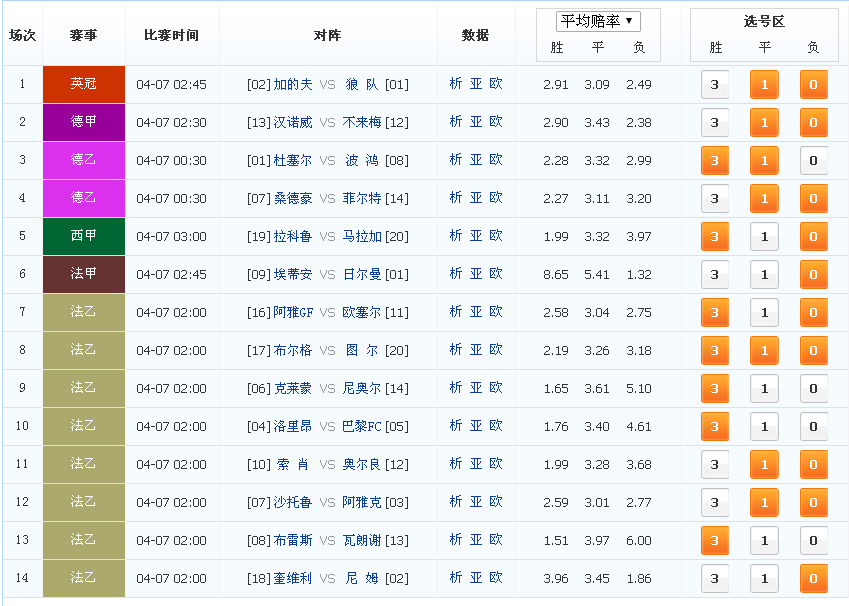
Task: Click the 西甲 league cell in row 5
Action: click(x=83, y=236)
